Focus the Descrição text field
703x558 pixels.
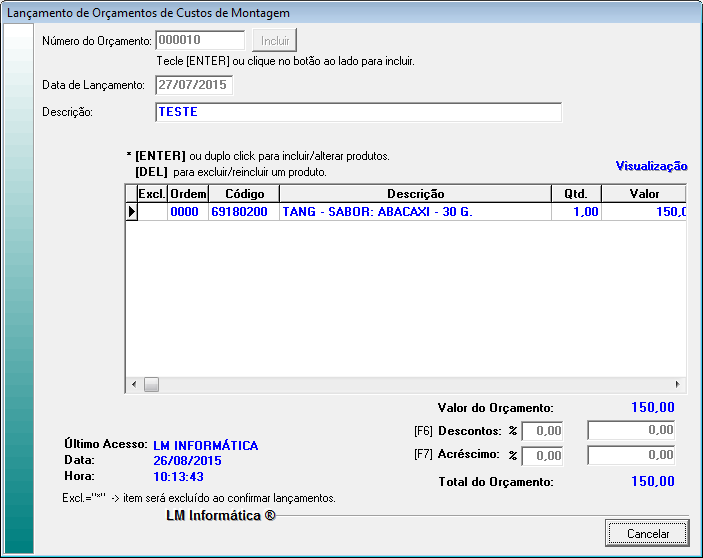(x=358, y=112)
